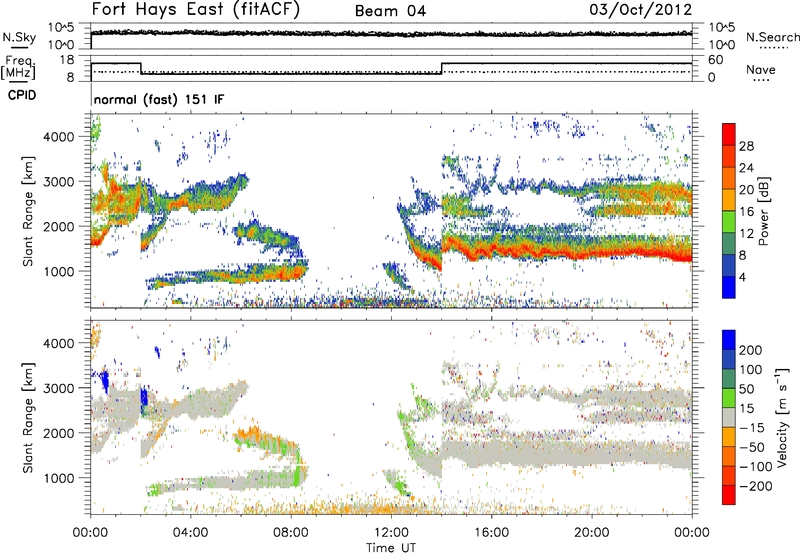800x554 pixels.
Task: Click the 'Fort Hays East (fitACF)' title
Action: (x=196, y=9)
